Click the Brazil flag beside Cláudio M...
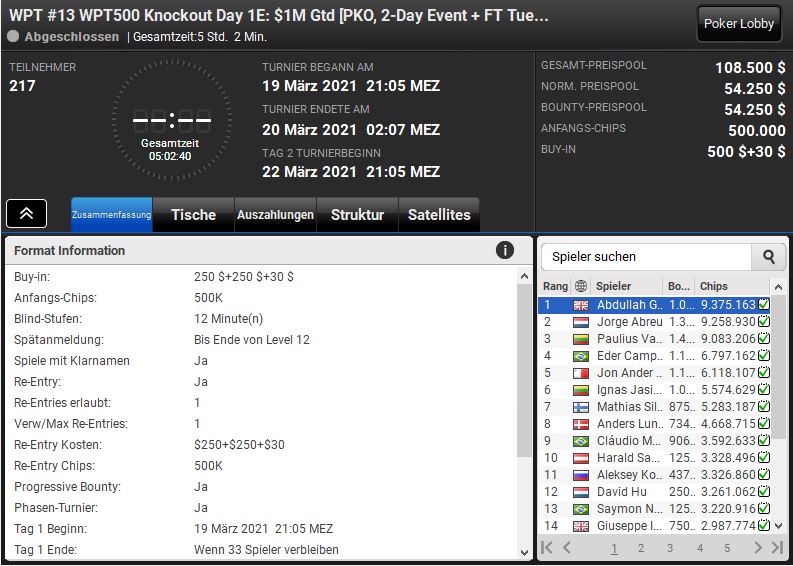The width and height of the screenshot is (793, 566). (581, 441)
